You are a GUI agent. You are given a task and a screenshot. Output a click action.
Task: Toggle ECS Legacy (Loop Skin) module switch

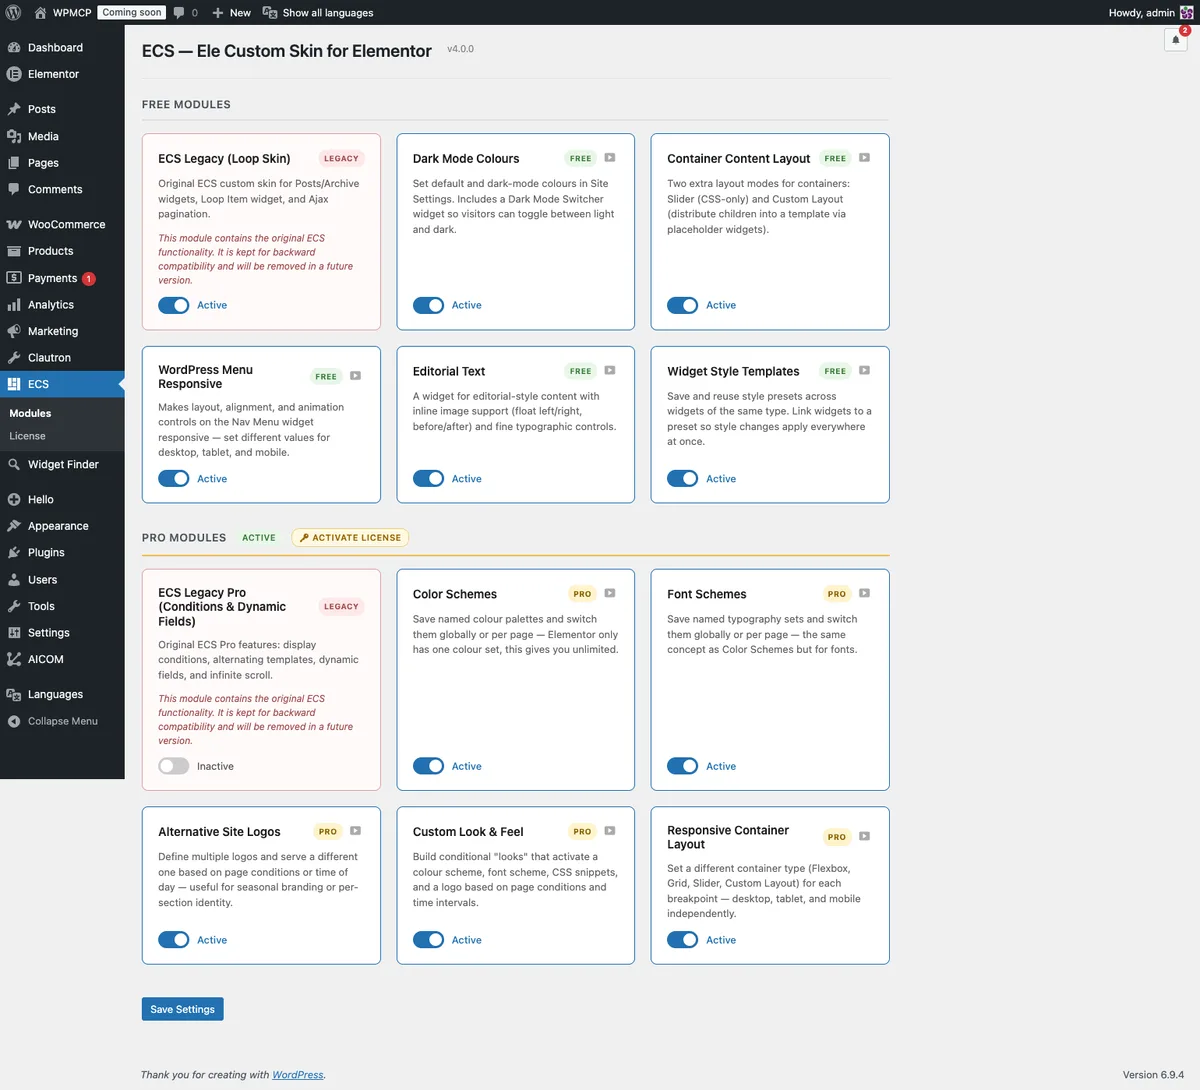pos(174,305)
